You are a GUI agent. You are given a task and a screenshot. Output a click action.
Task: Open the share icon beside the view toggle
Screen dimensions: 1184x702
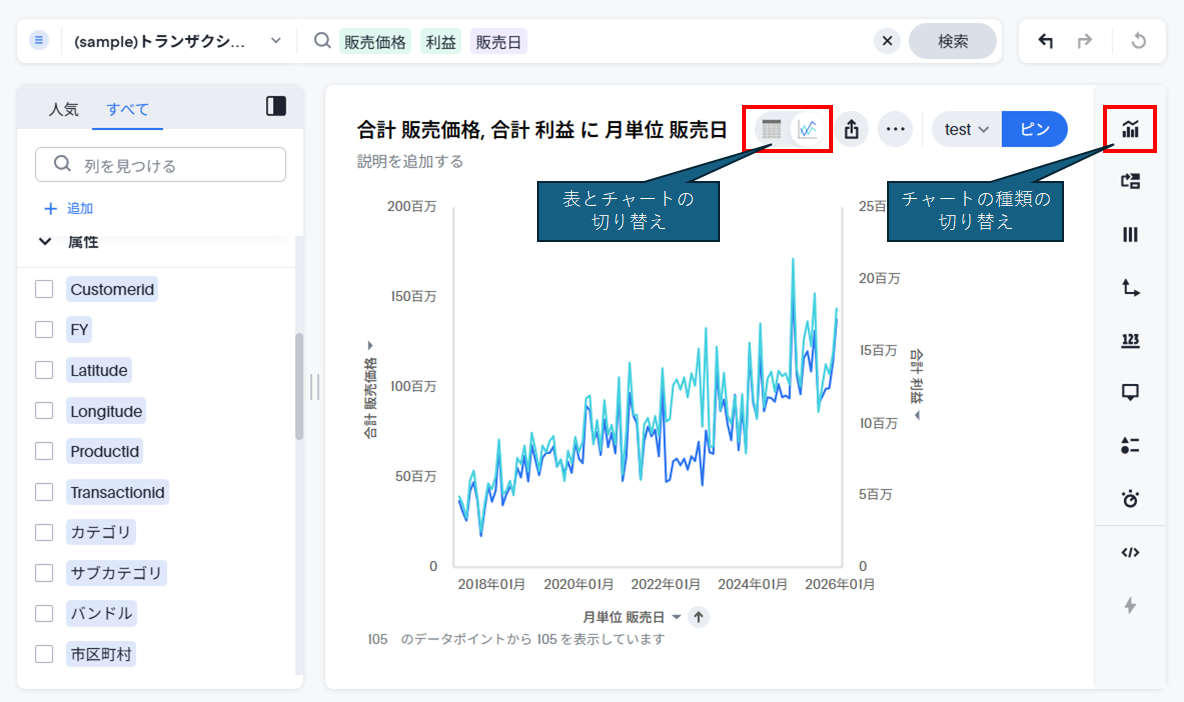coord(851,129)
